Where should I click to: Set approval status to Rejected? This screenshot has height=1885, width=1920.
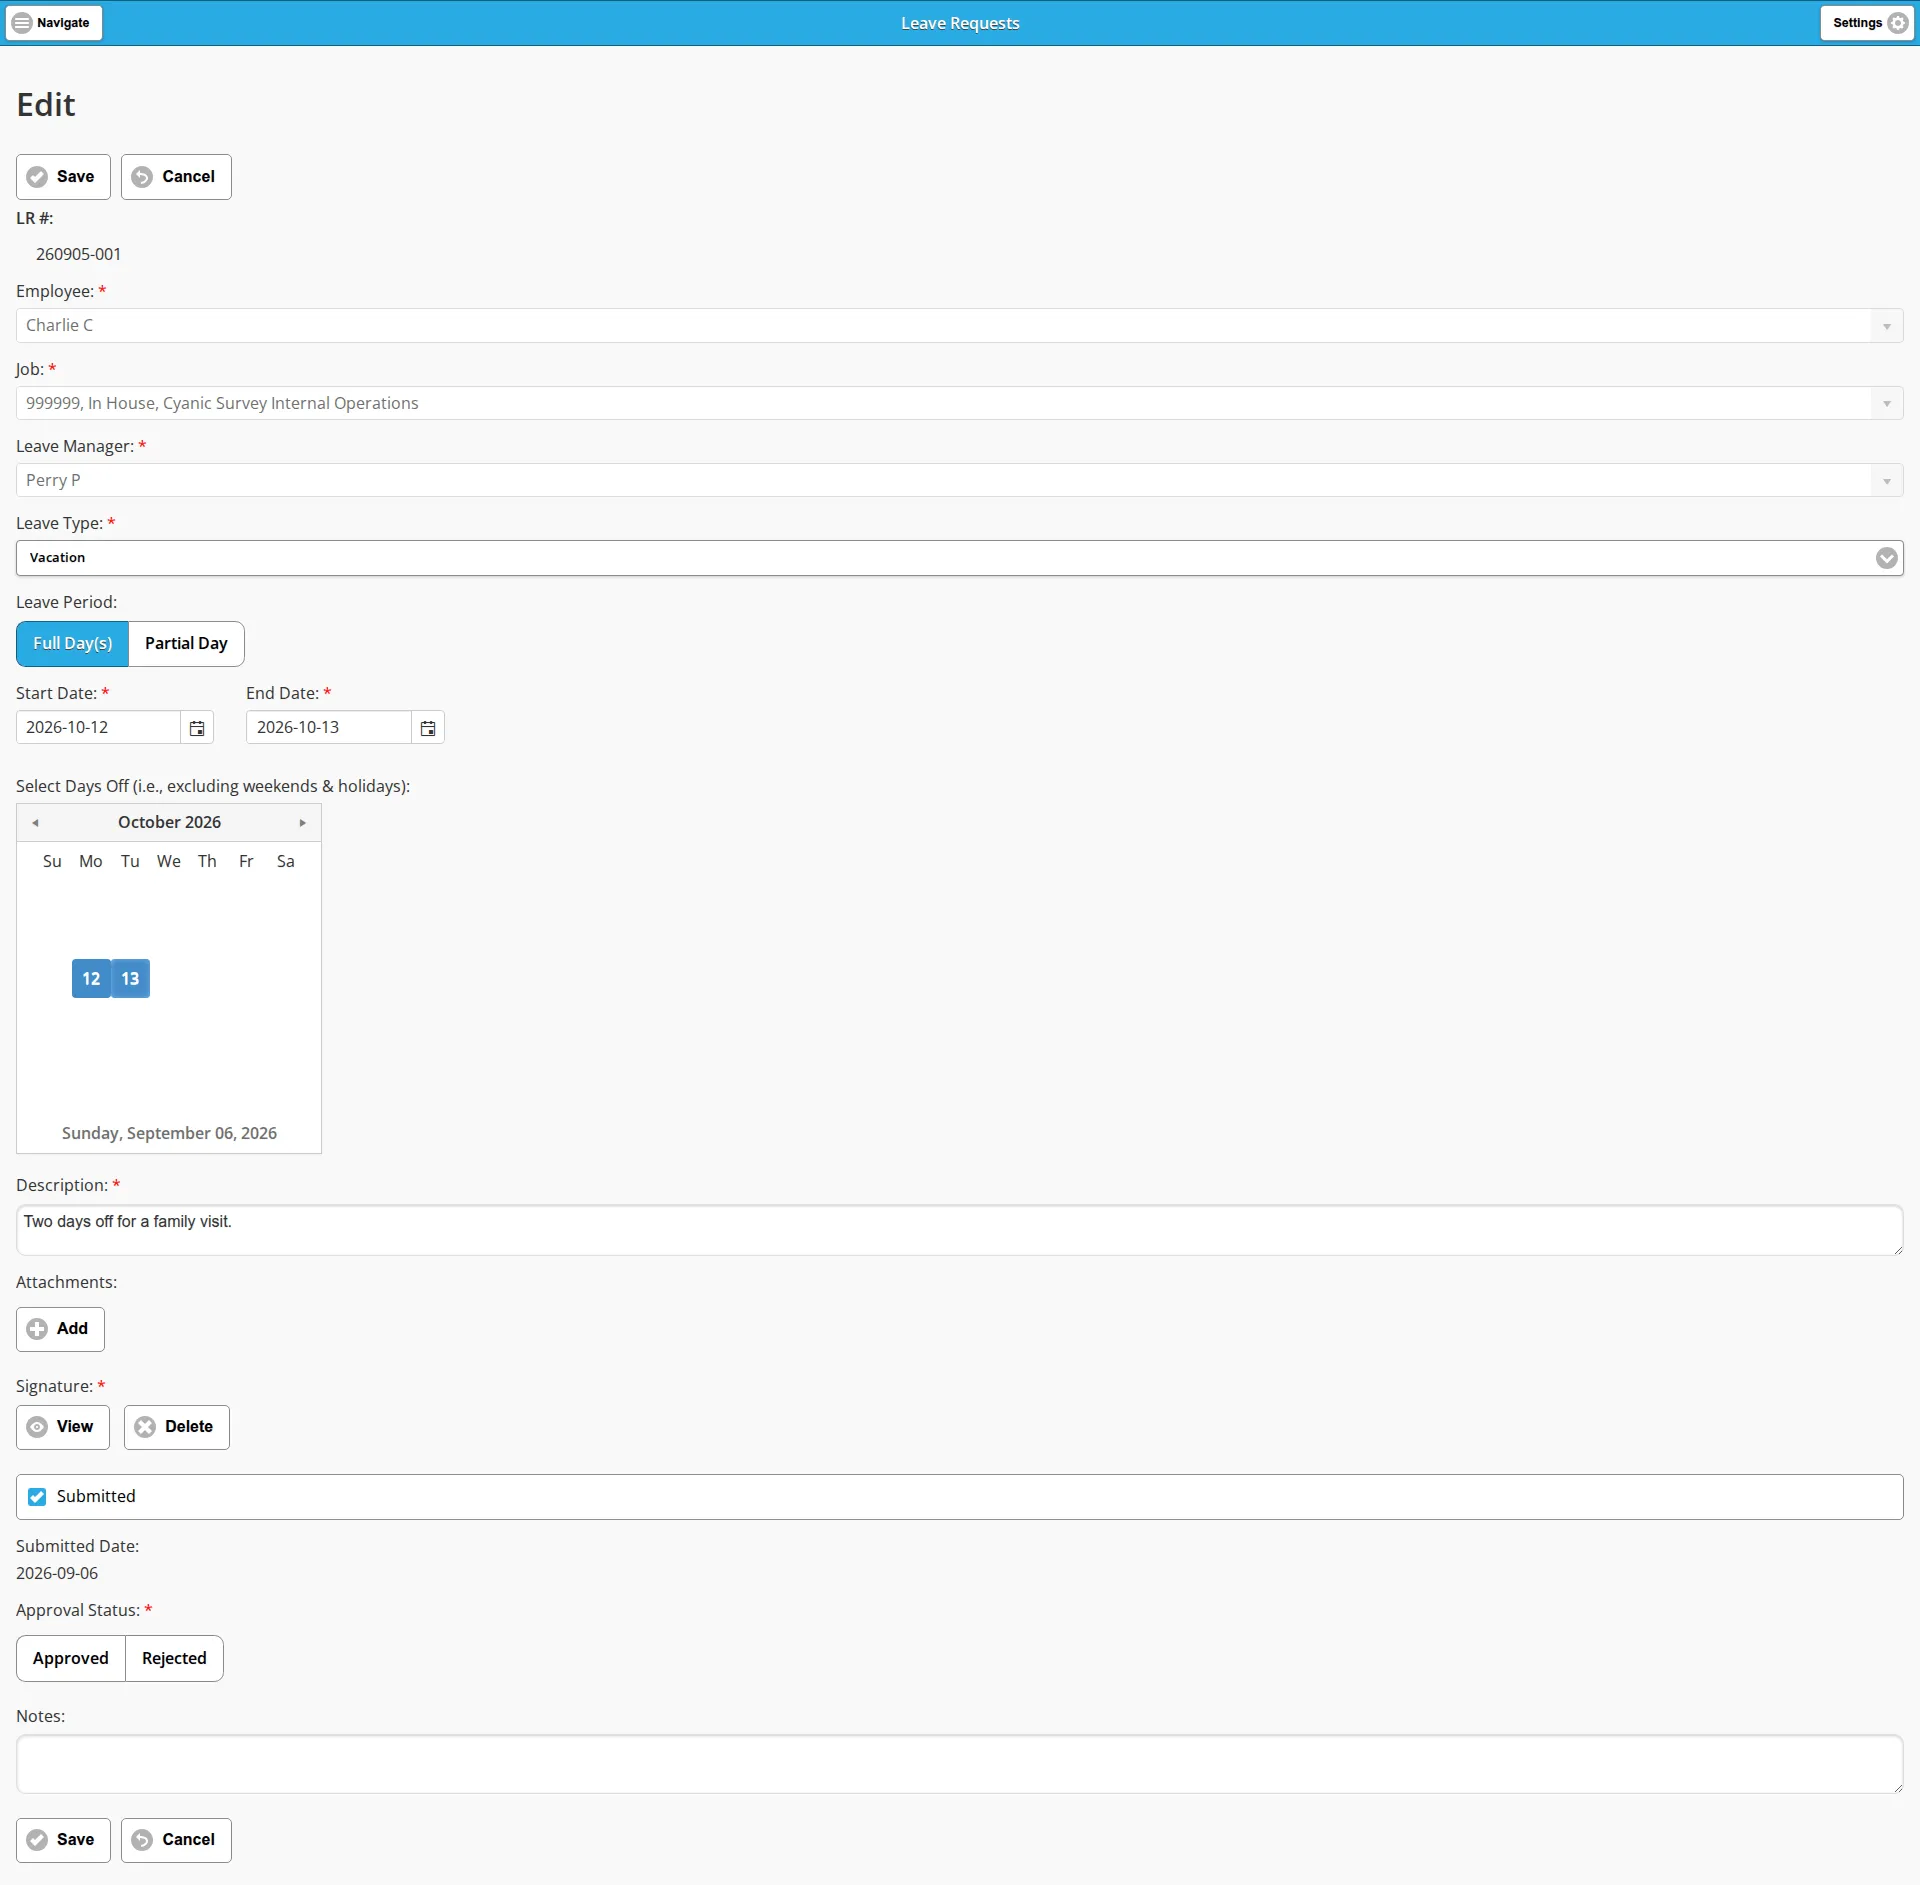(x=174, y=1660)
